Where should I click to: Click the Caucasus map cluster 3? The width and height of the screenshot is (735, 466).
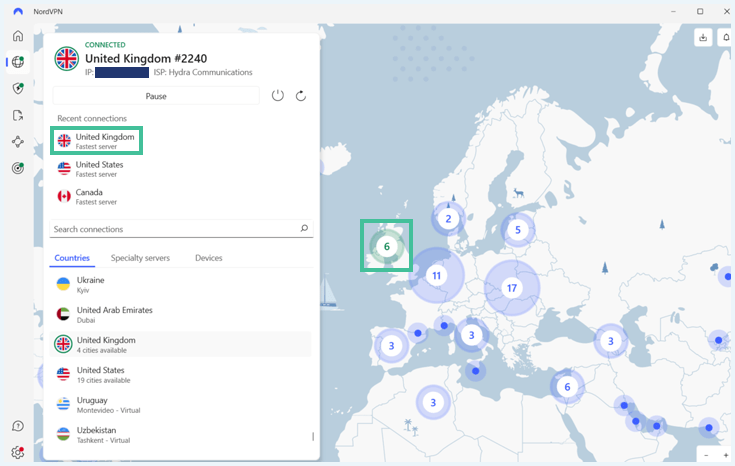[x=610, y=341]
